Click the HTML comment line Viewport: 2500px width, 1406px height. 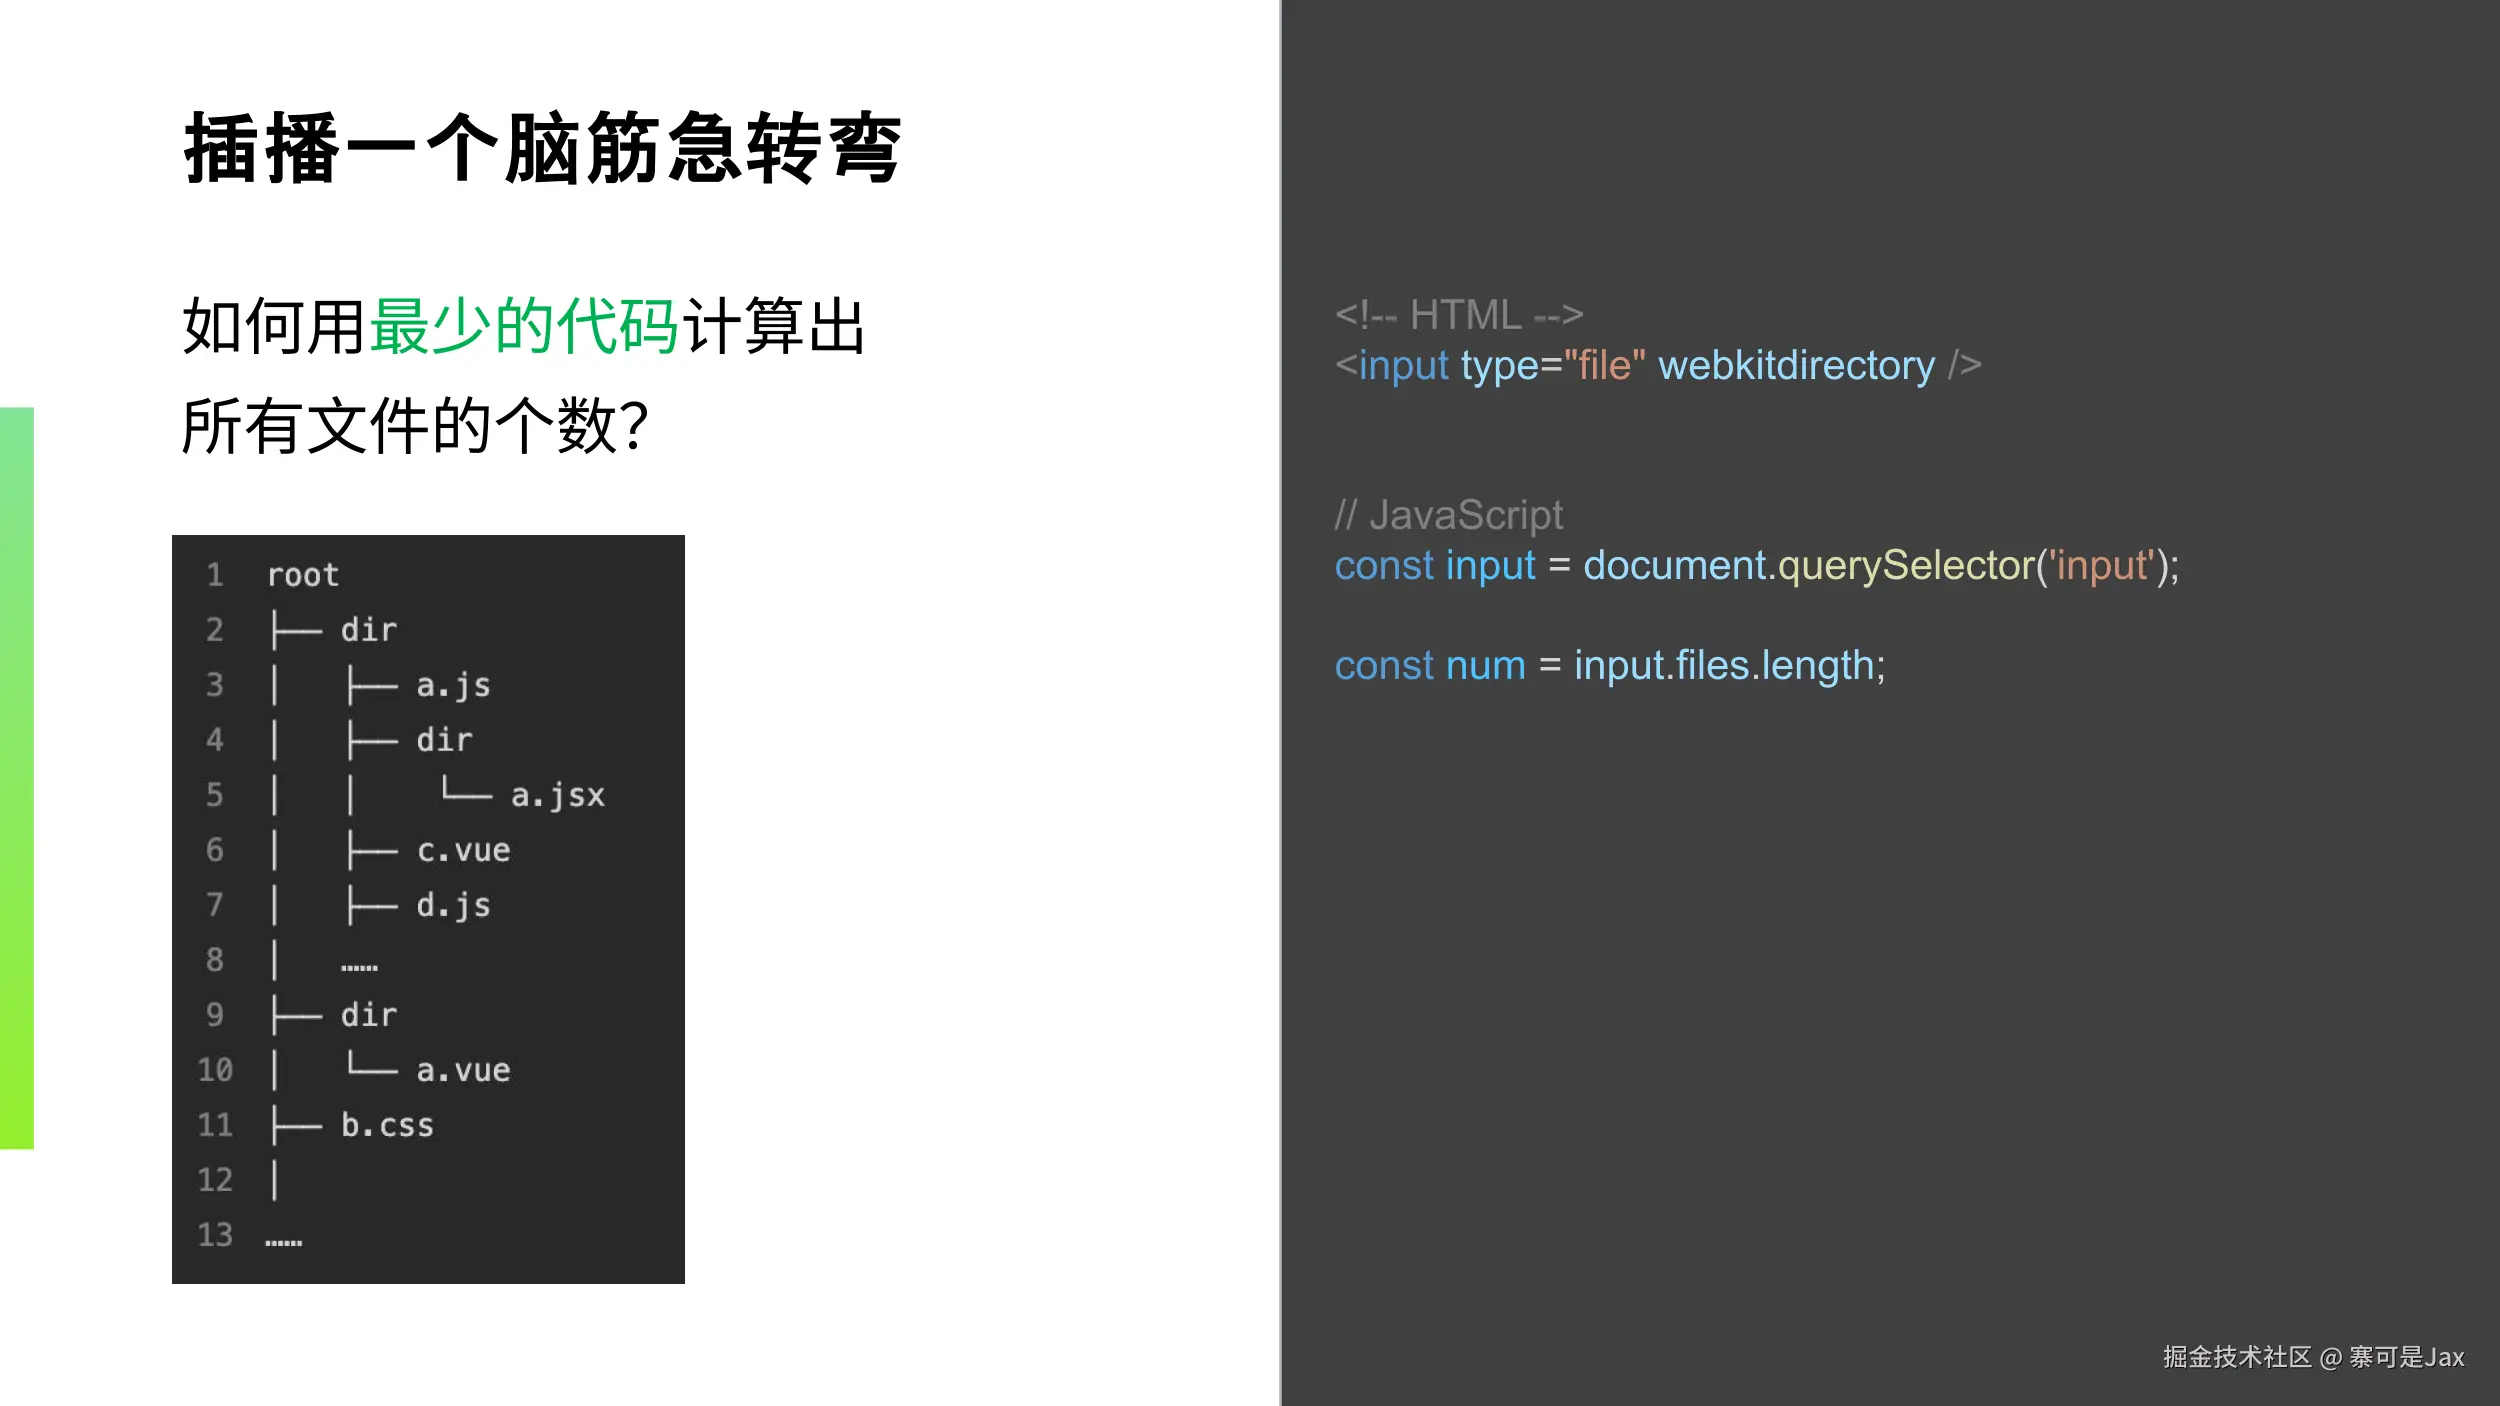[1458, 315]
